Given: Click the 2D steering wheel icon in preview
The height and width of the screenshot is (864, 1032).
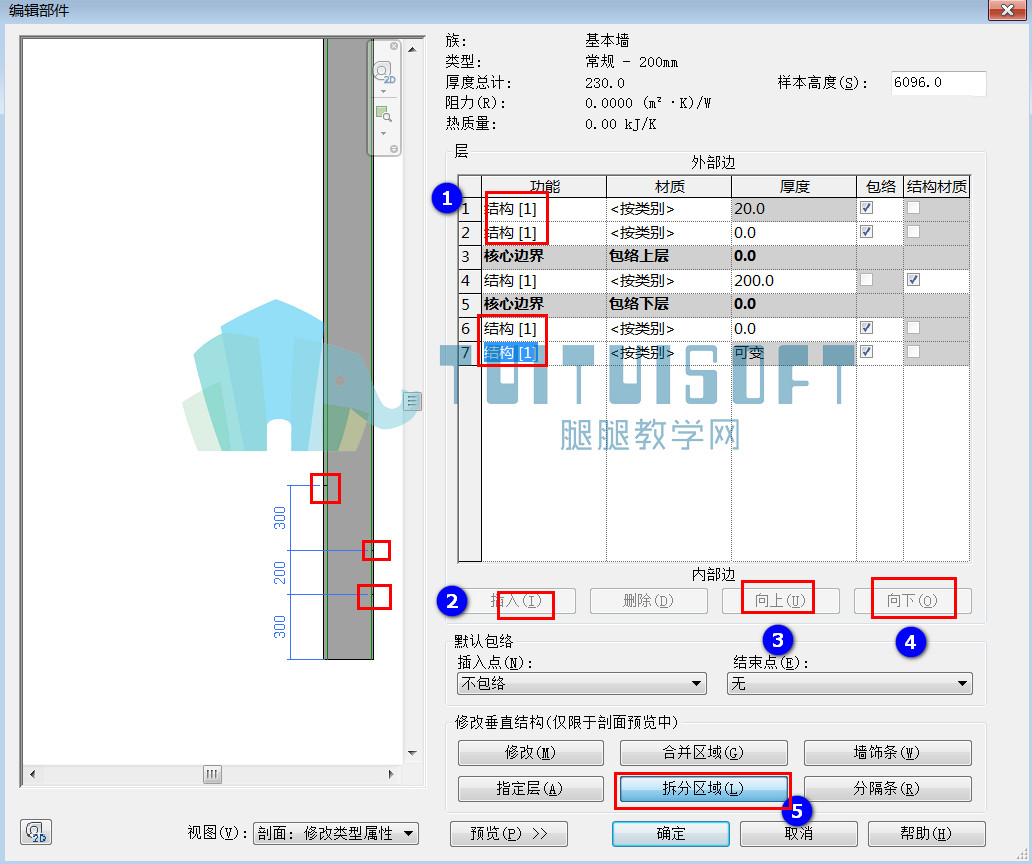Looking at the screenshot, I should [384, 72].
